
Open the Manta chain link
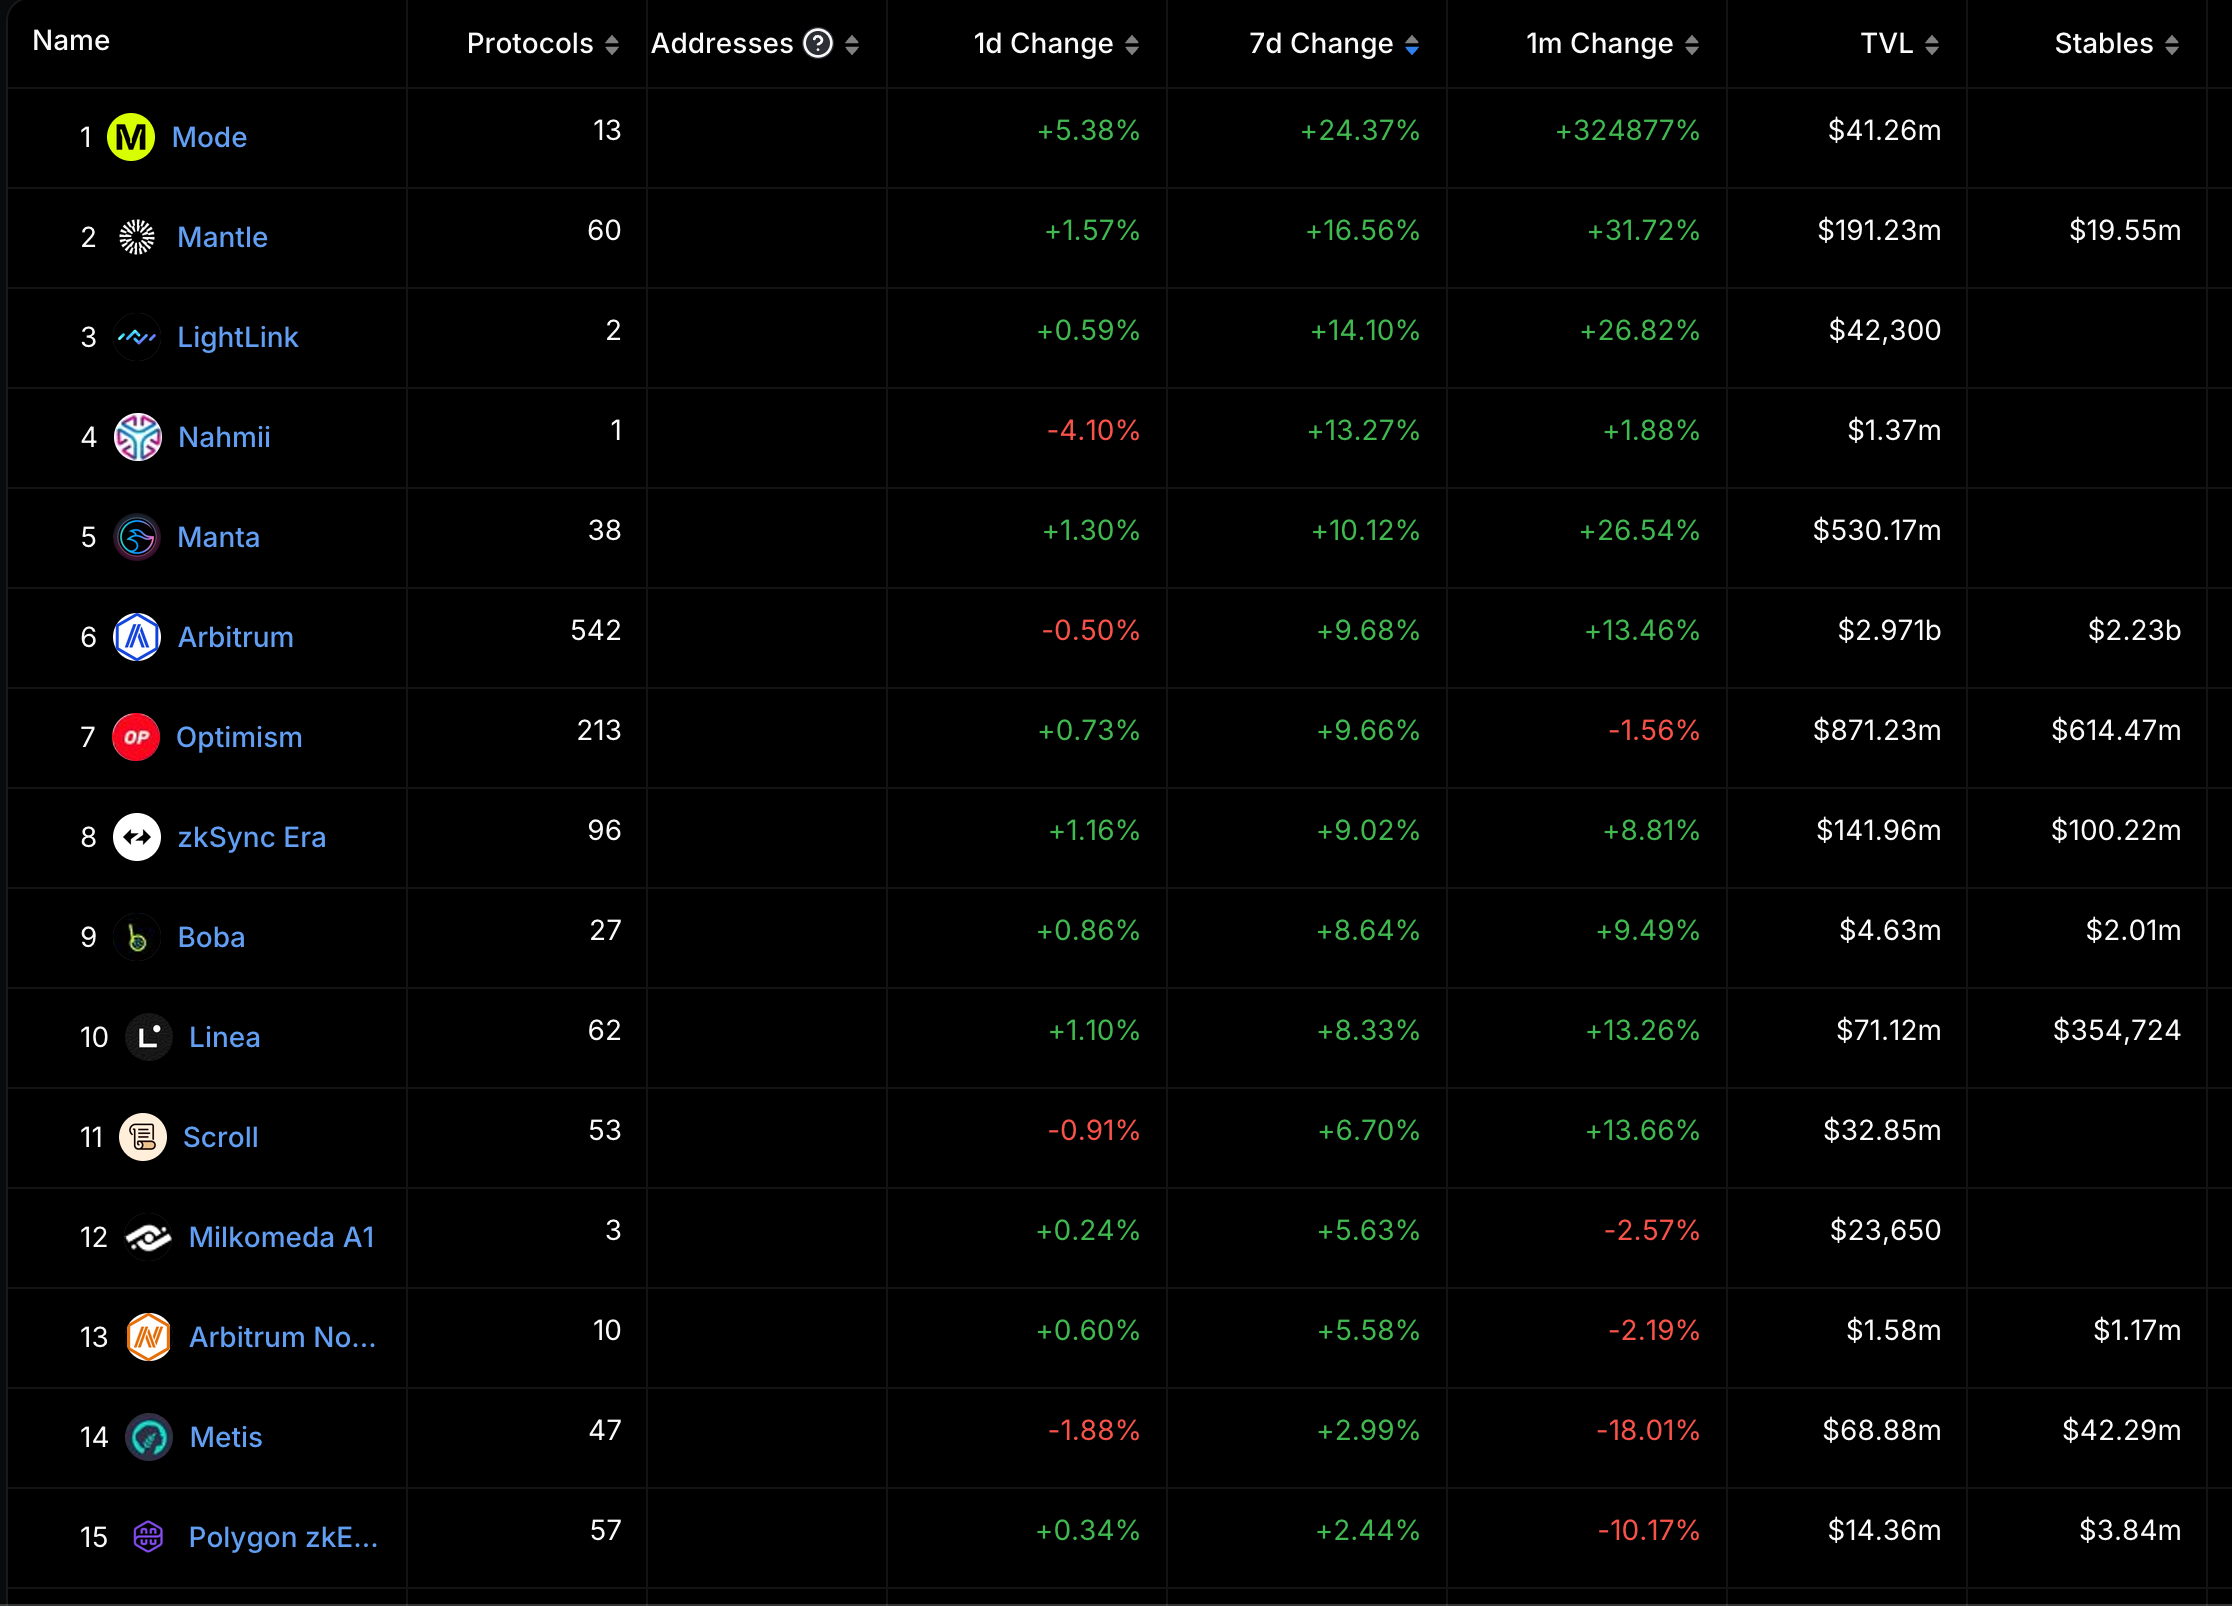point(218,537)
